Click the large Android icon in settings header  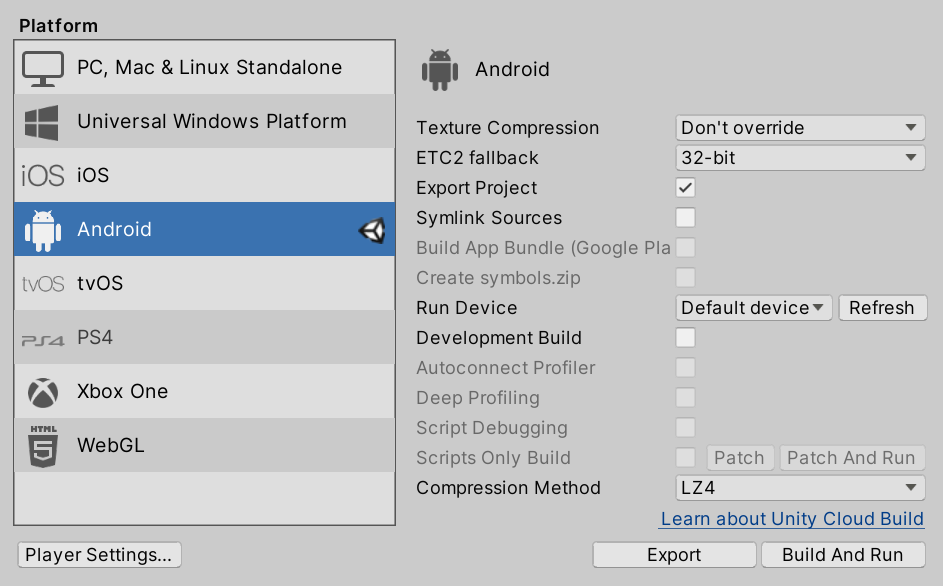point(440,70)
